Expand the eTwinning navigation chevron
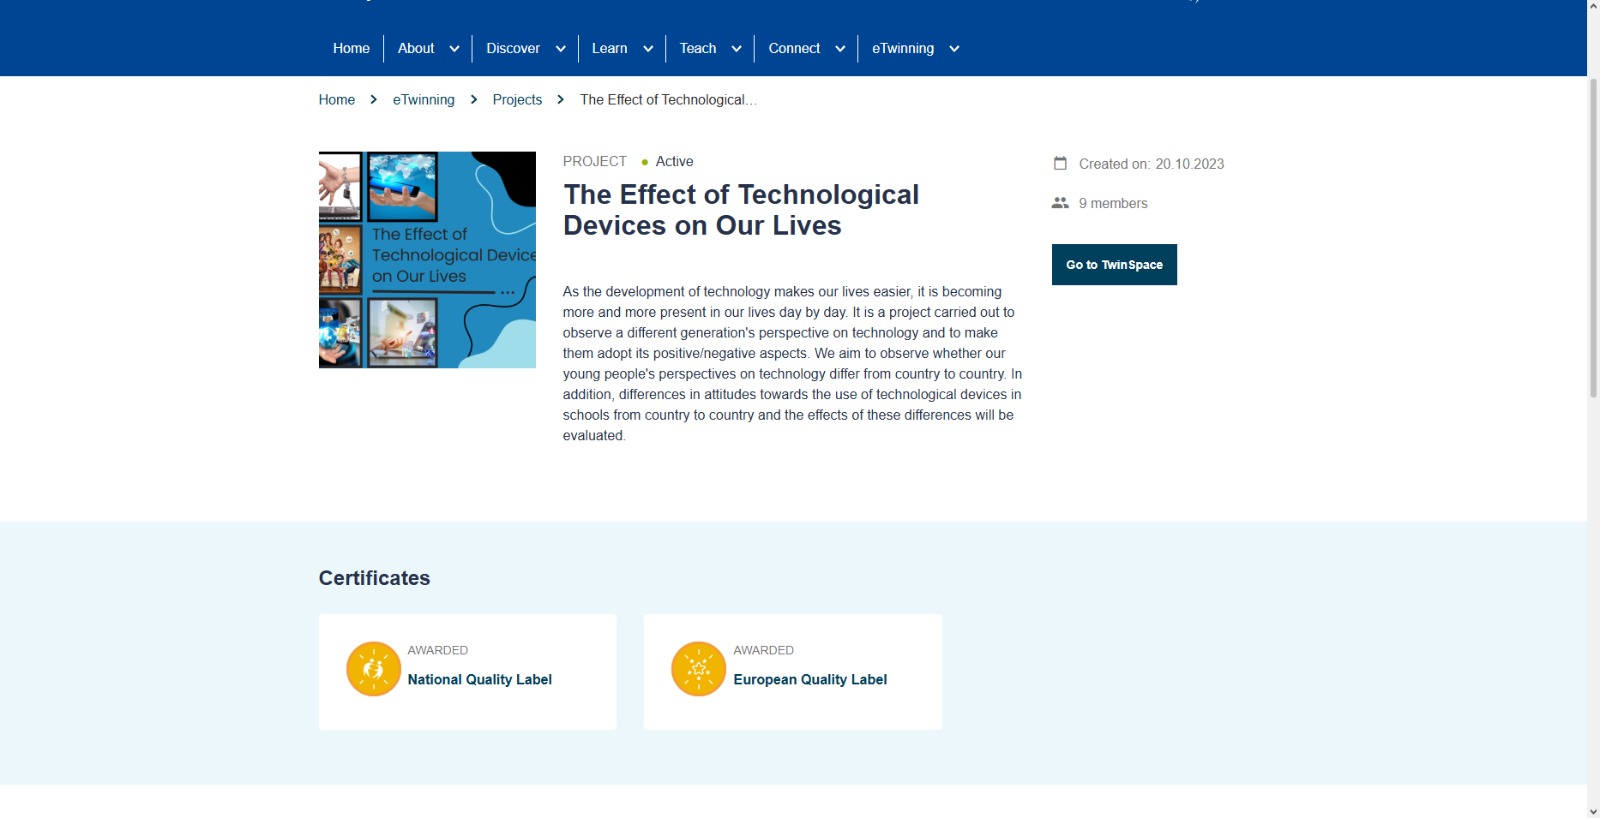Screen dimensions: 1600x818 954,49
